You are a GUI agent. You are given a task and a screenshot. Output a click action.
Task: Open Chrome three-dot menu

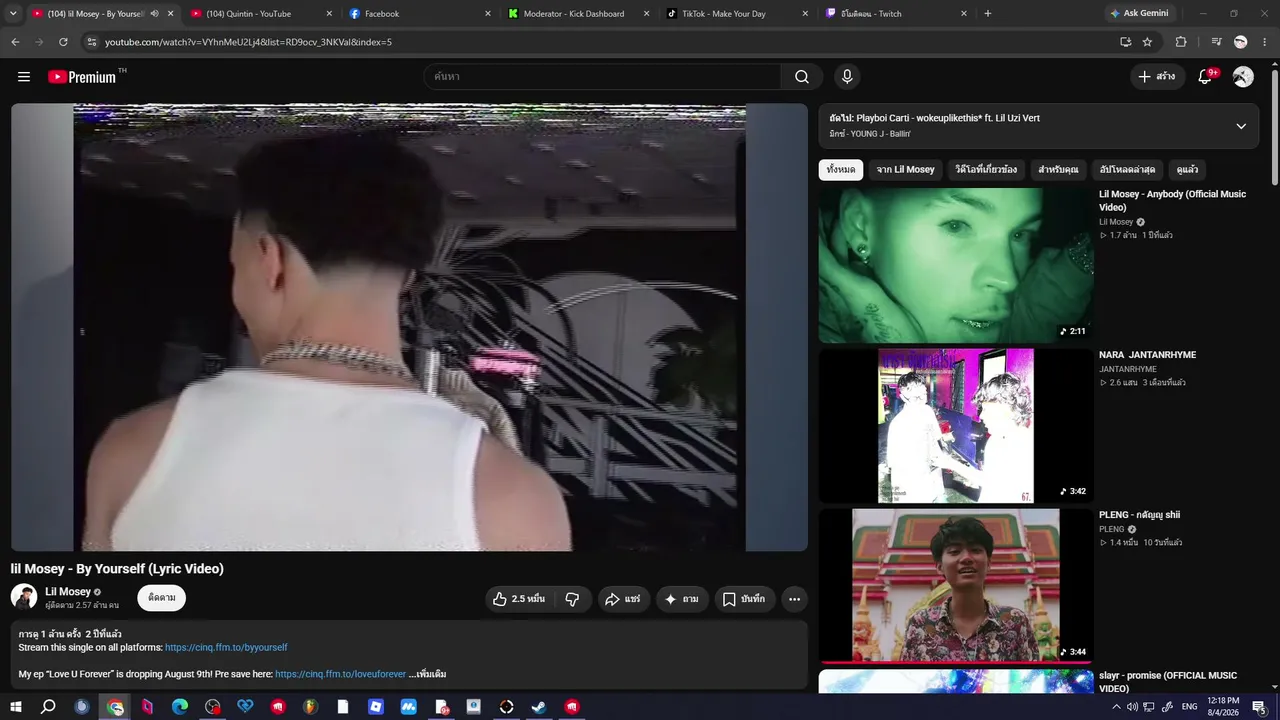click(x=1265, y=42)
